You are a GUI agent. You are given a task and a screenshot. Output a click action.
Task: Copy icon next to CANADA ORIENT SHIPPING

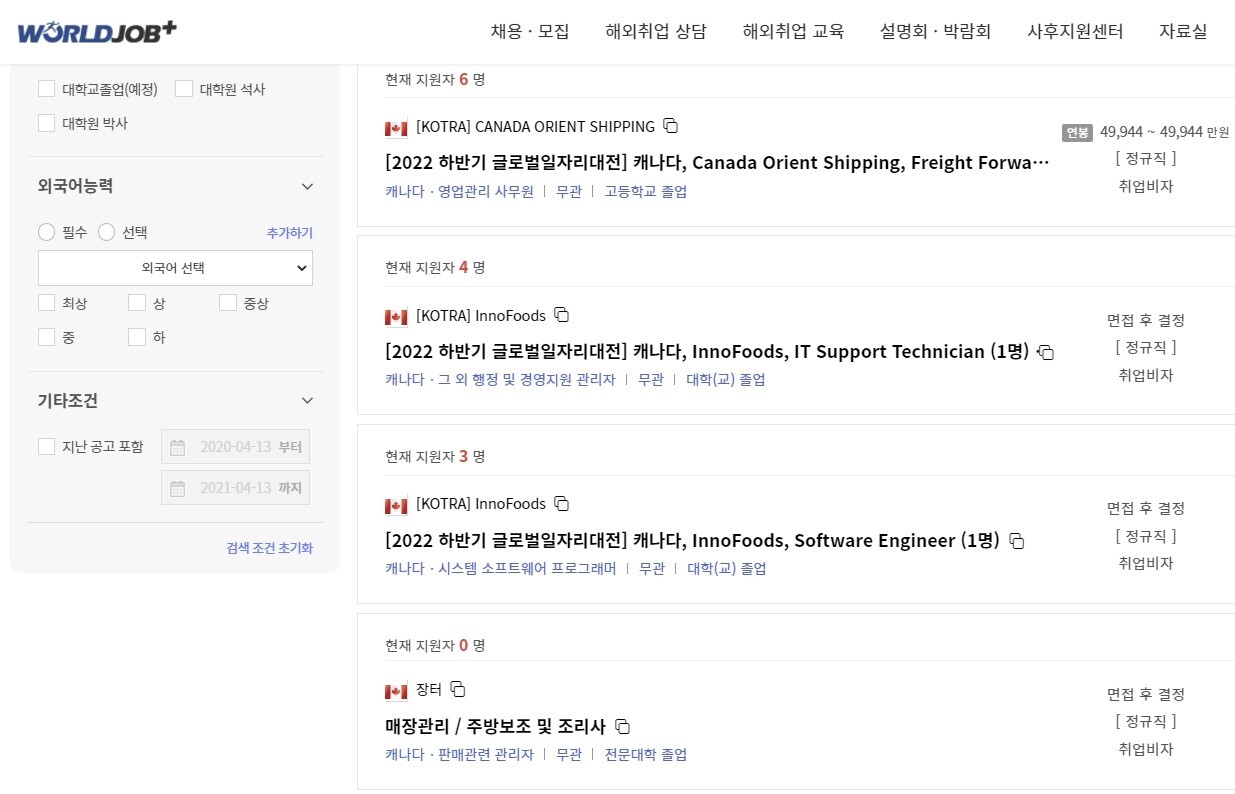click(671, 126)
